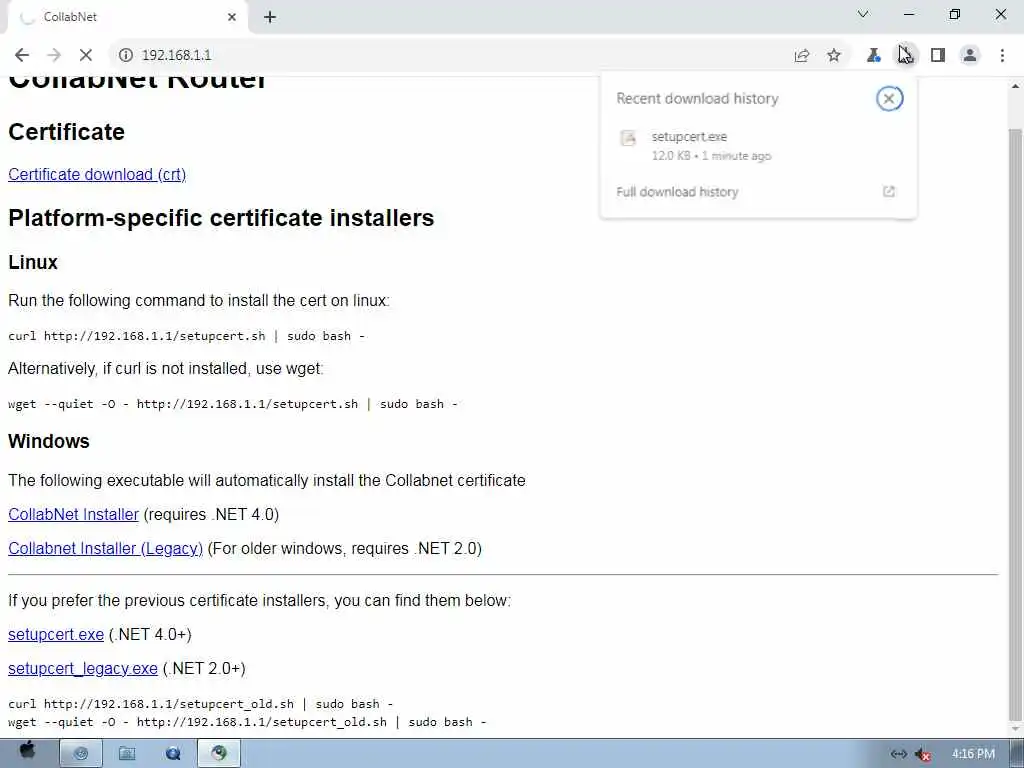Click the CollabNet Installer link
The height and width of the screenshot is (768, 1024).
click(x=73, y=515)
